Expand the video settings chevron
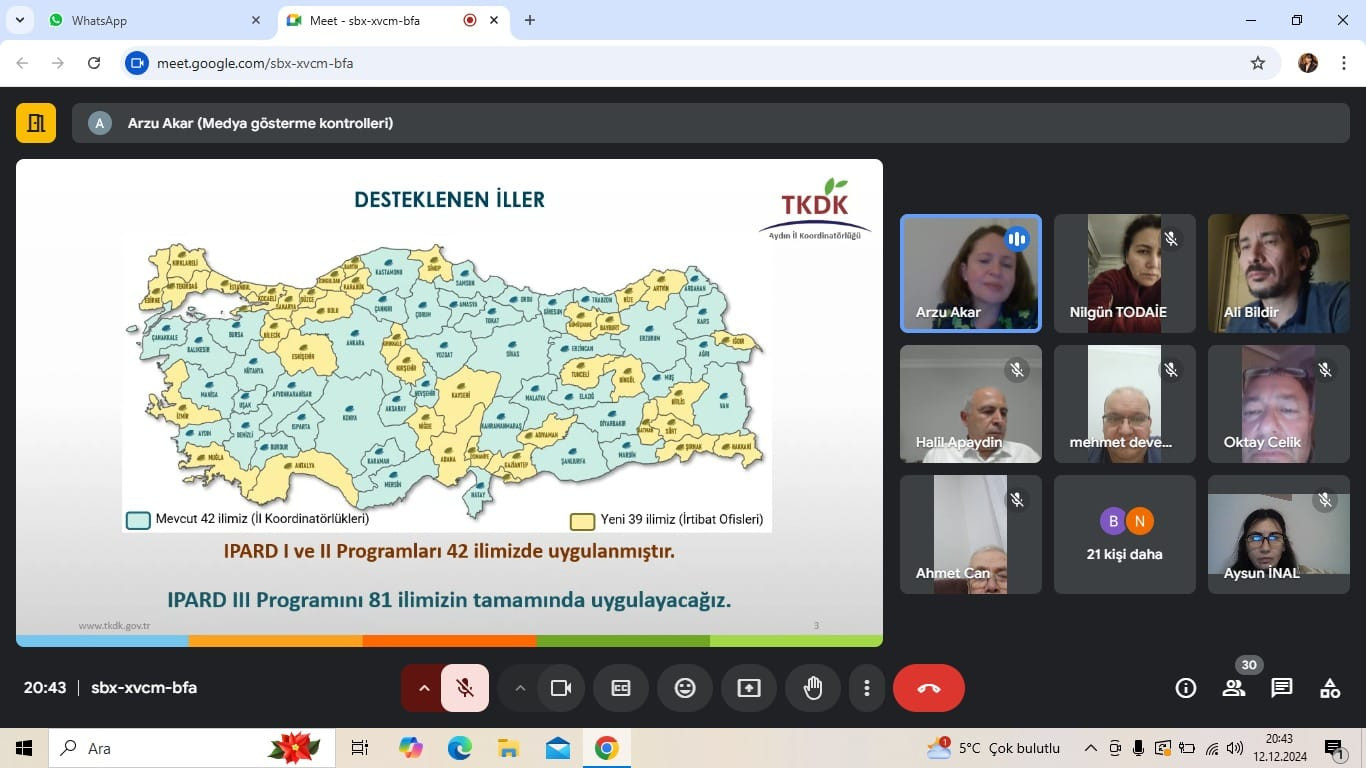1366x768 pixels. pos(520,688)
